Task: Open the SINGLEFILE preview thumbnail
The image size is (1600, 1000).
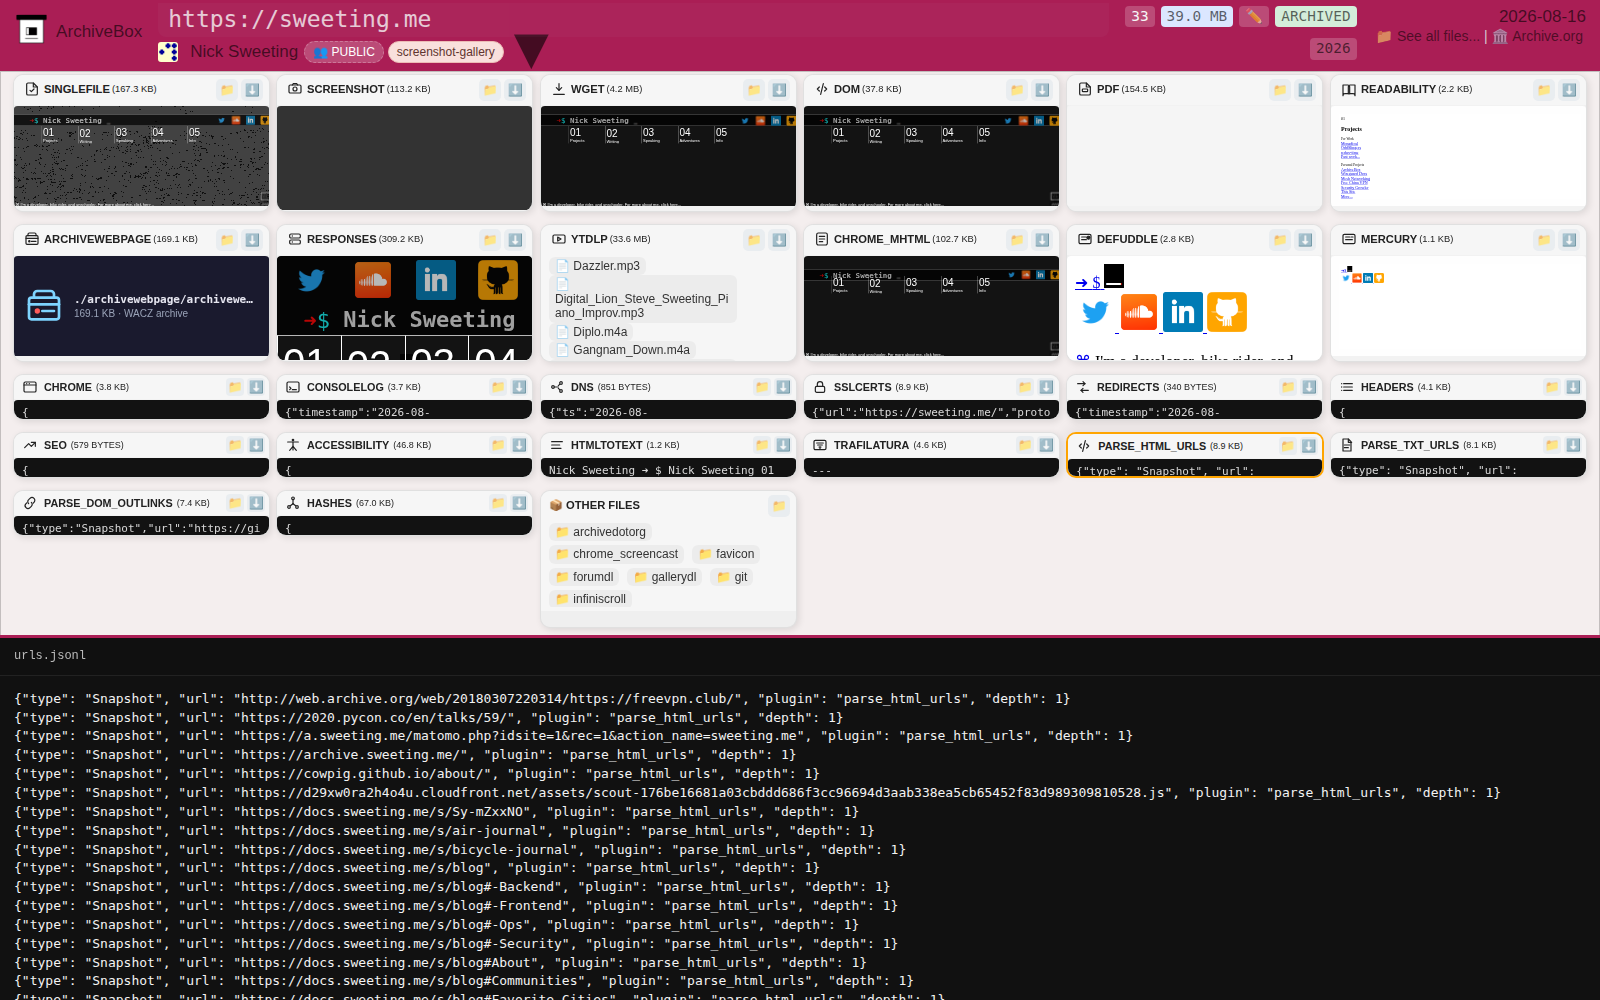Action: (141, 158)
